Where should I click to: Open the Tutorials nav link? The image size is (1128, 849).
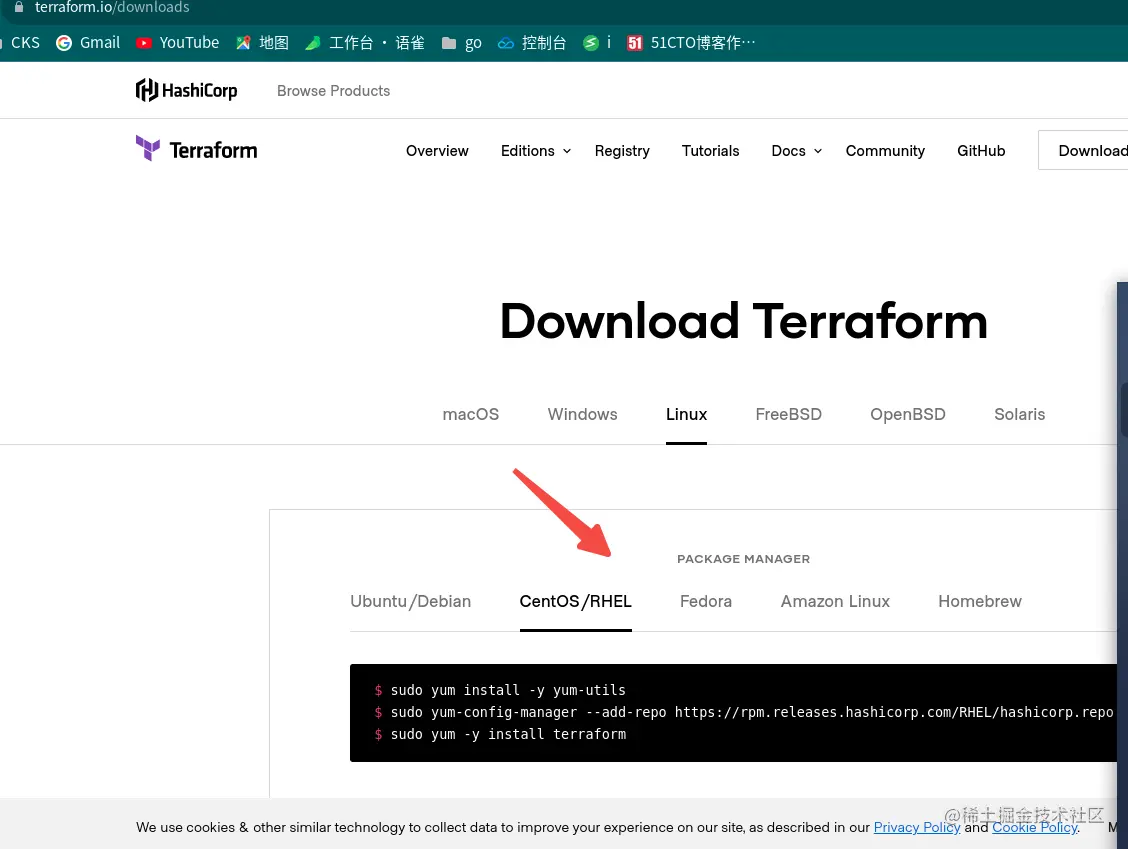[x=710, y=150]
